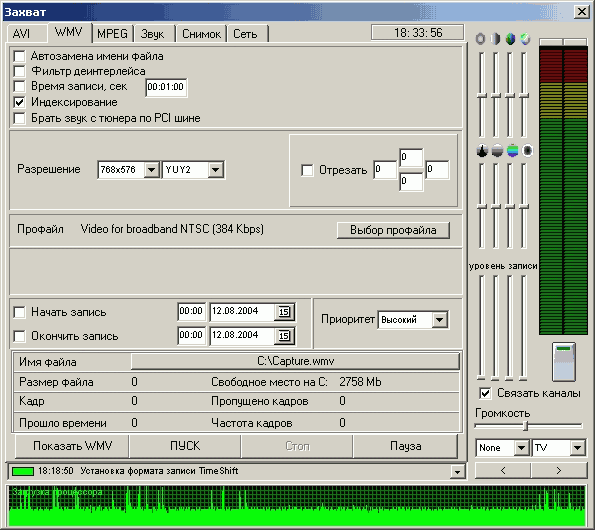595x530 pixels.
Task: Click the Выбор профайла button
Action: coord(393,230)
